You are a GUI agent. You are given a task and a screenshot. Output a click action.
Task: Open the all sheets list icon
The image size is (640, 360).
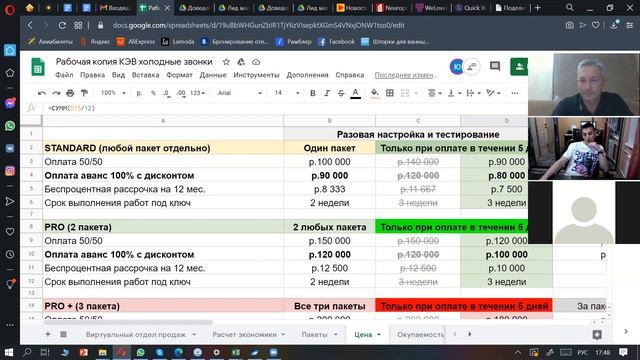[x=63, y=334]
